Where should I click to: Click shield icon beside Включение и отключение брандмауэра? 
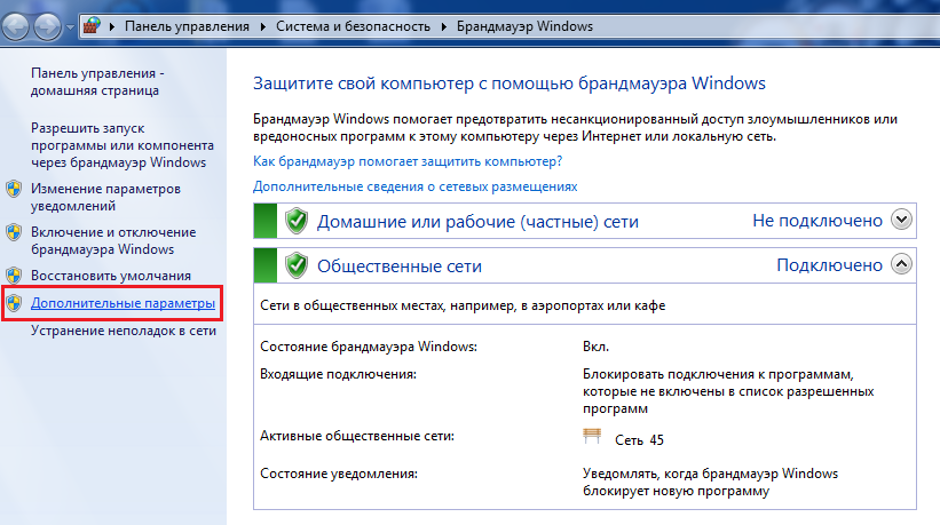[x=14, y=232]
